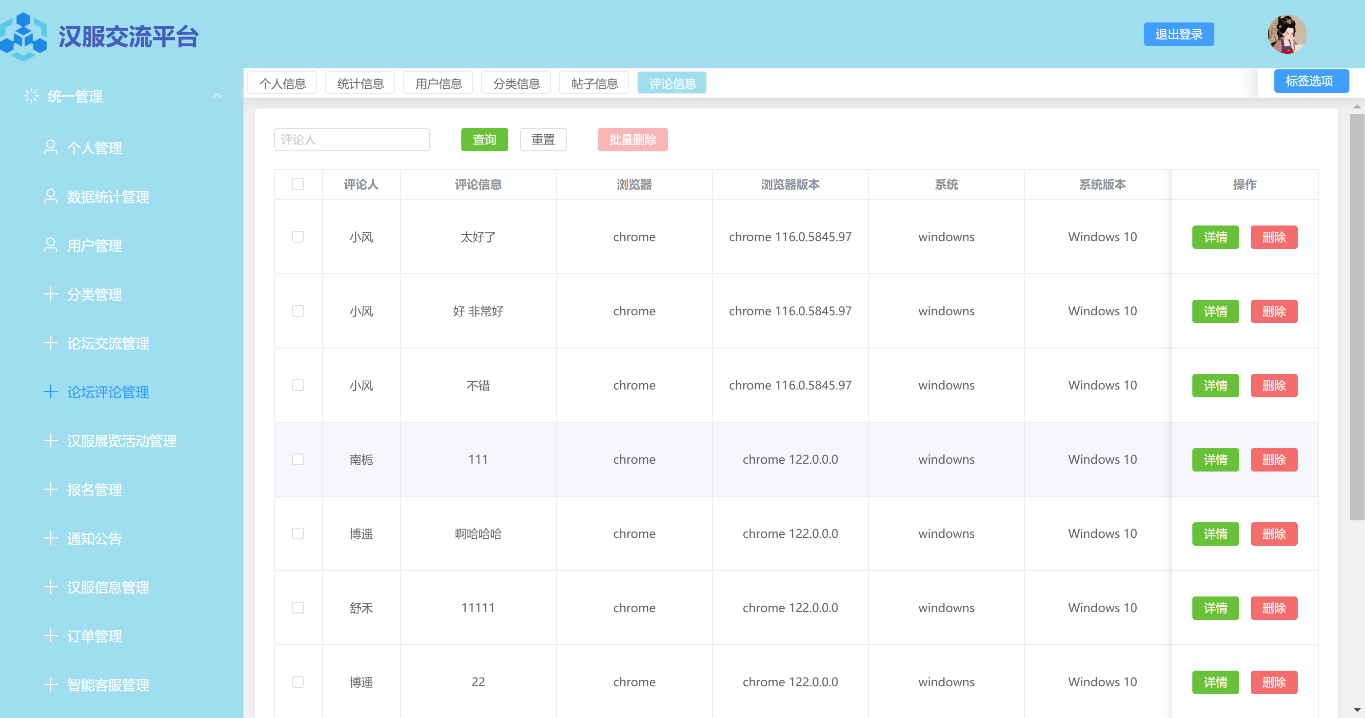Tick the checkbox for 舒禾's 11111 comment
The width and height of the screenshot is (1365, 718).
(298, 607)
